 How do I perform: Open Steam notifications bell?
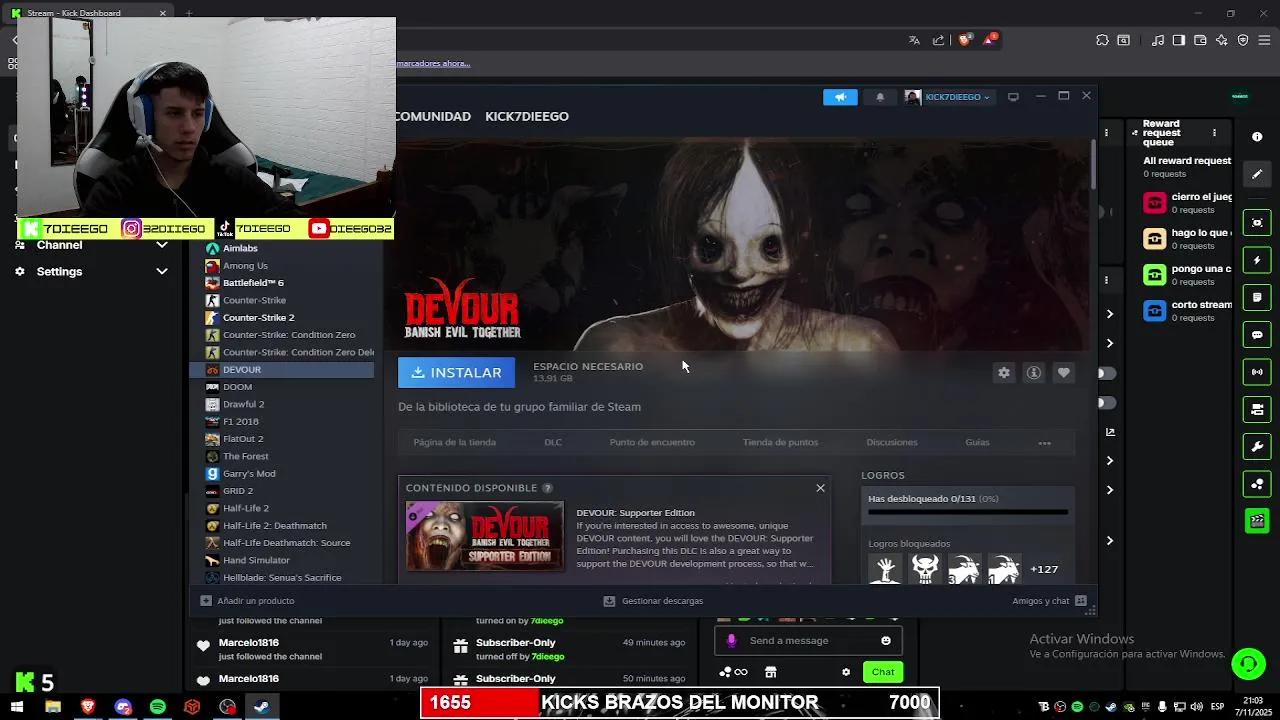[x=880, y=97]
